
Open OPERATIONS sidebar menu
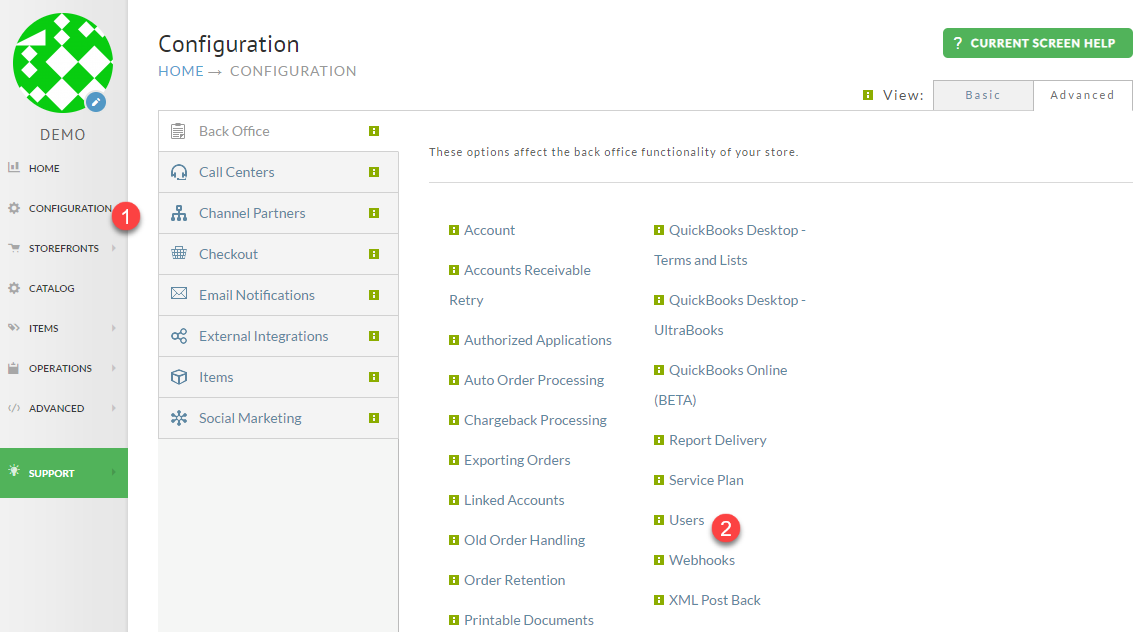60,368
